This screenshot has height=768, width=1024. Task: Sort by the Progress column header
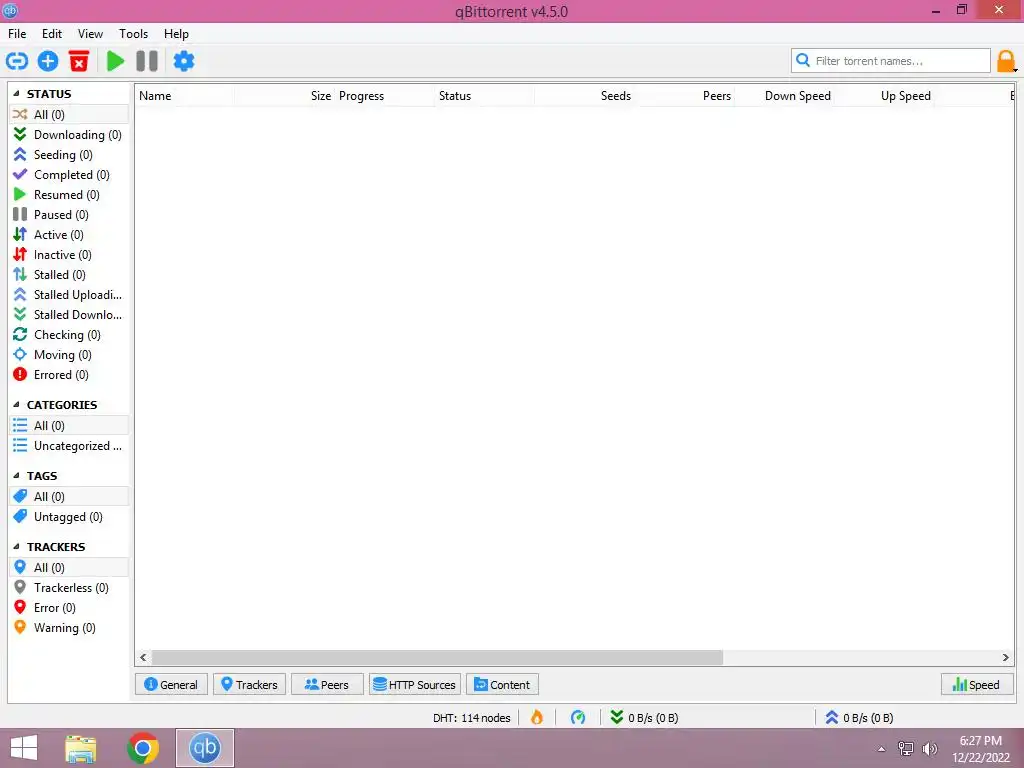tap(385, 96)
